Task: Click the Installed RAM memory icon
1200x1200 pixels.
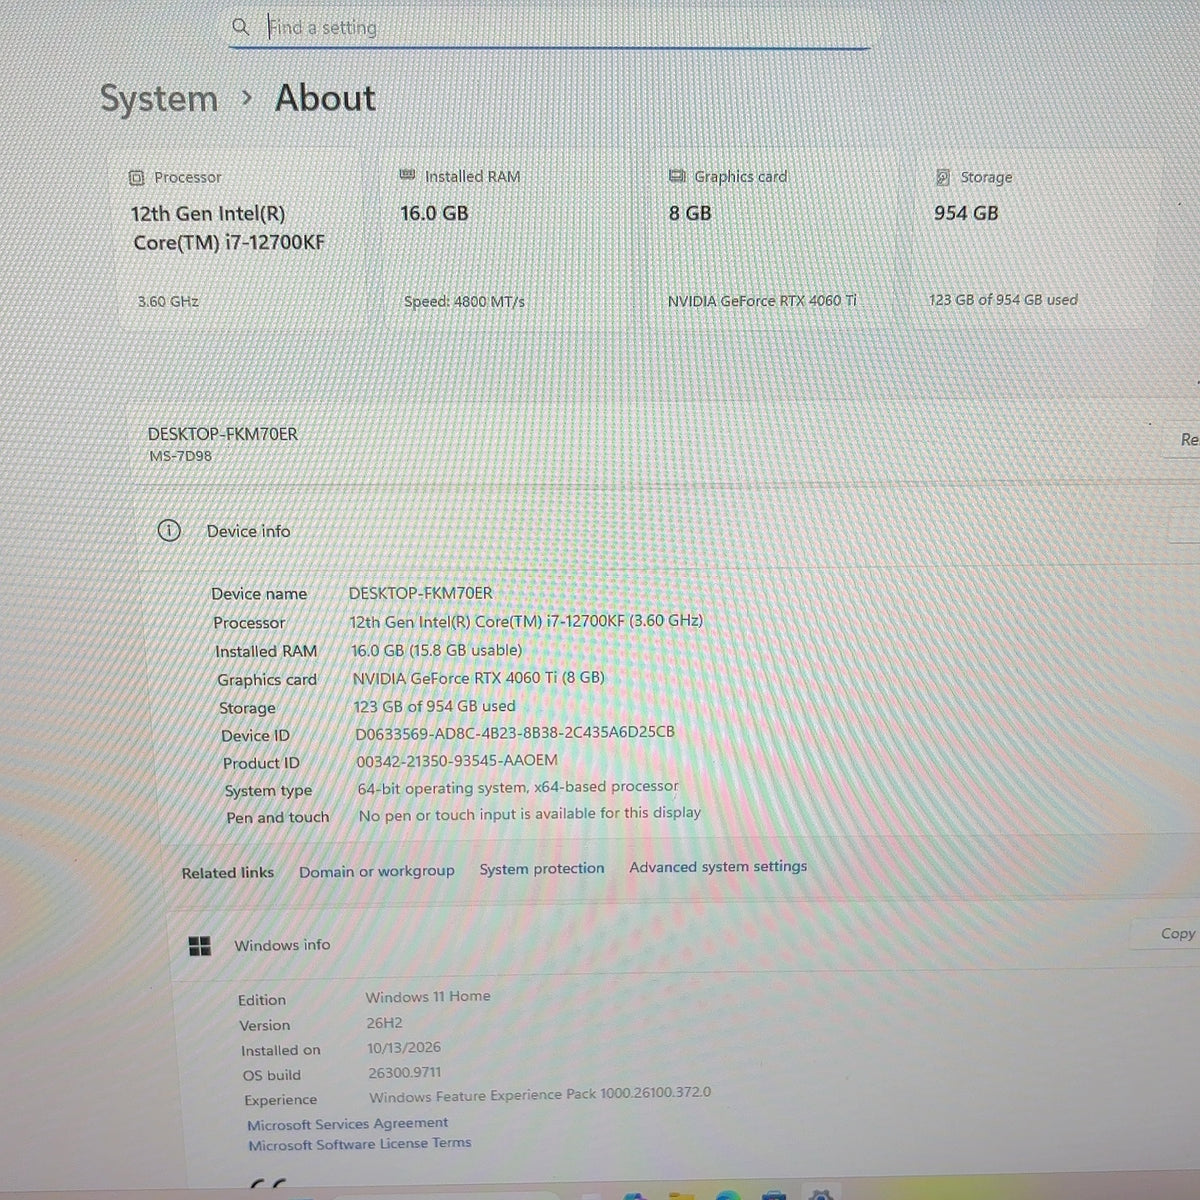Action: click(x=407, y=175)
